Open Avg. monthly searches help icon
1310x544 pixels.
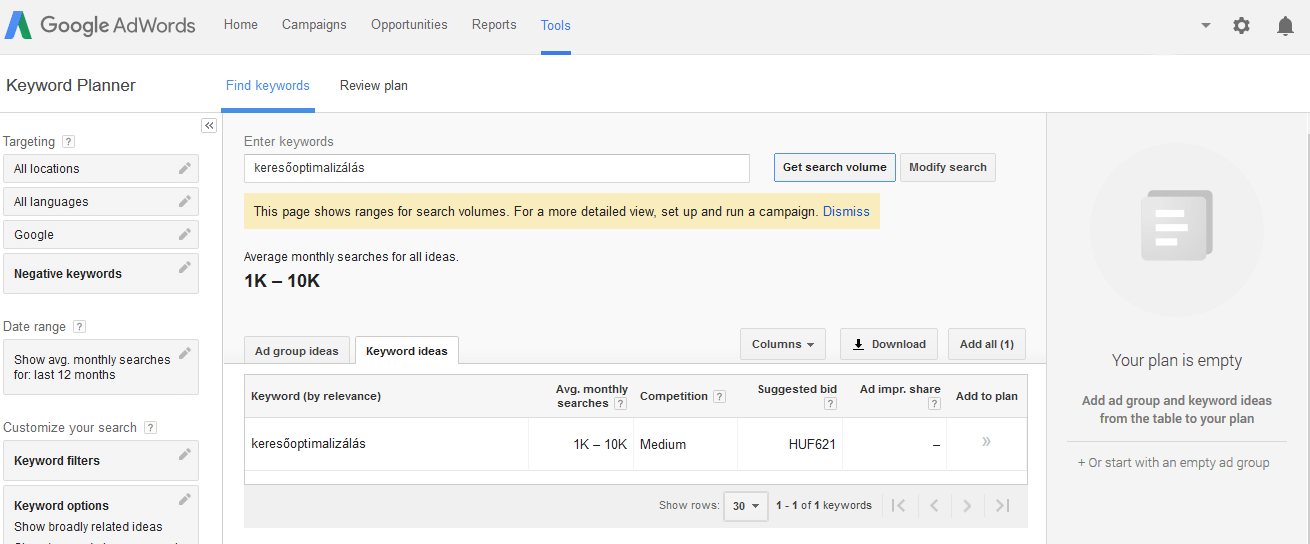tap(620, 404)
